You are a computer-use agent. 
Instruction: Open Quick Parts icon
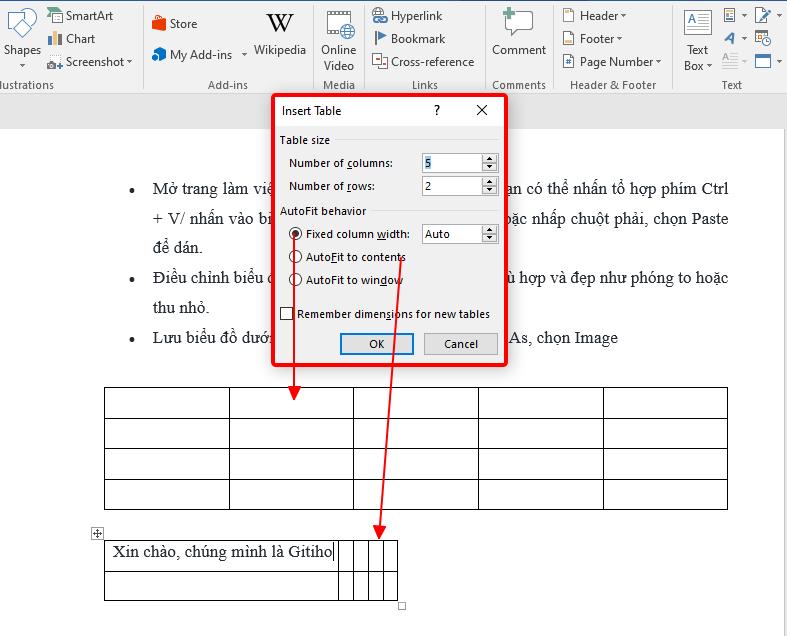pos(730,16)
